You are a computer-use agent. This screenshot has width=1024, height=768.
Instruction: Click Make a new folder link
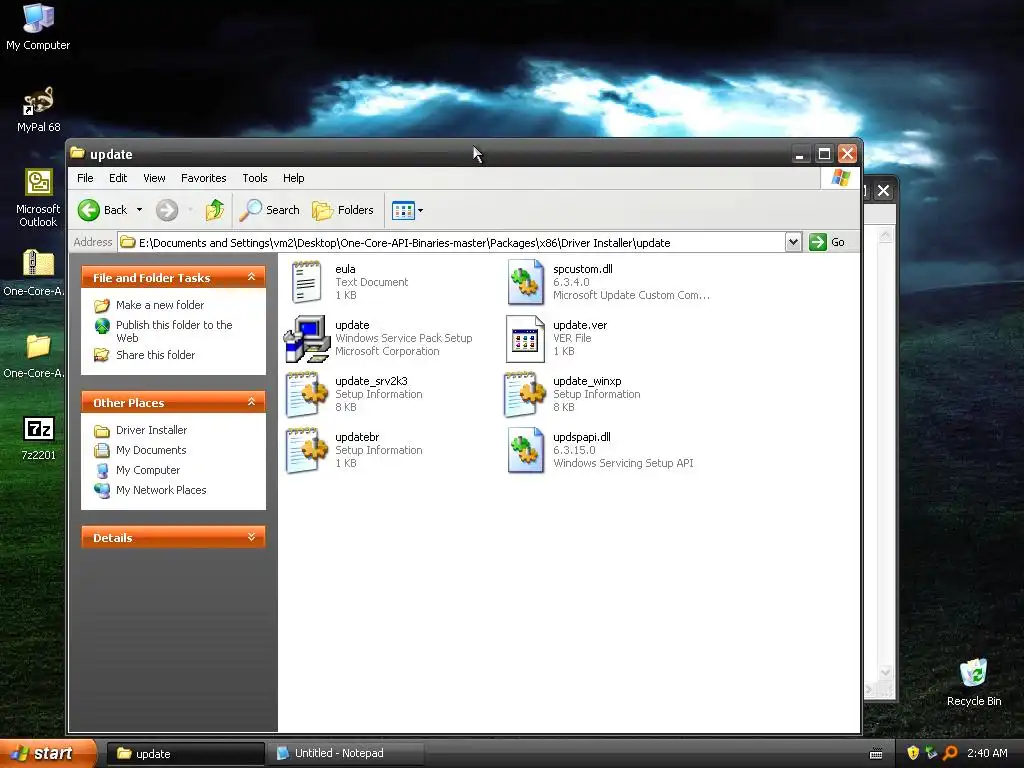(160, 305)
